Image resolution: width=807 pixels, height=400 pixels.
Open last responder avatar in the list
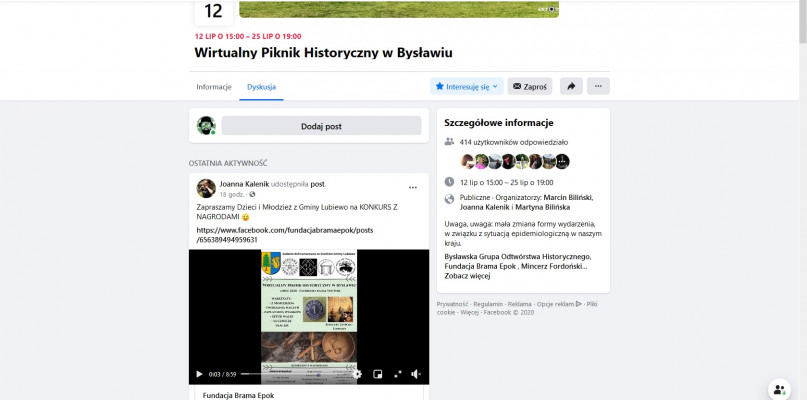click(562, 162)
